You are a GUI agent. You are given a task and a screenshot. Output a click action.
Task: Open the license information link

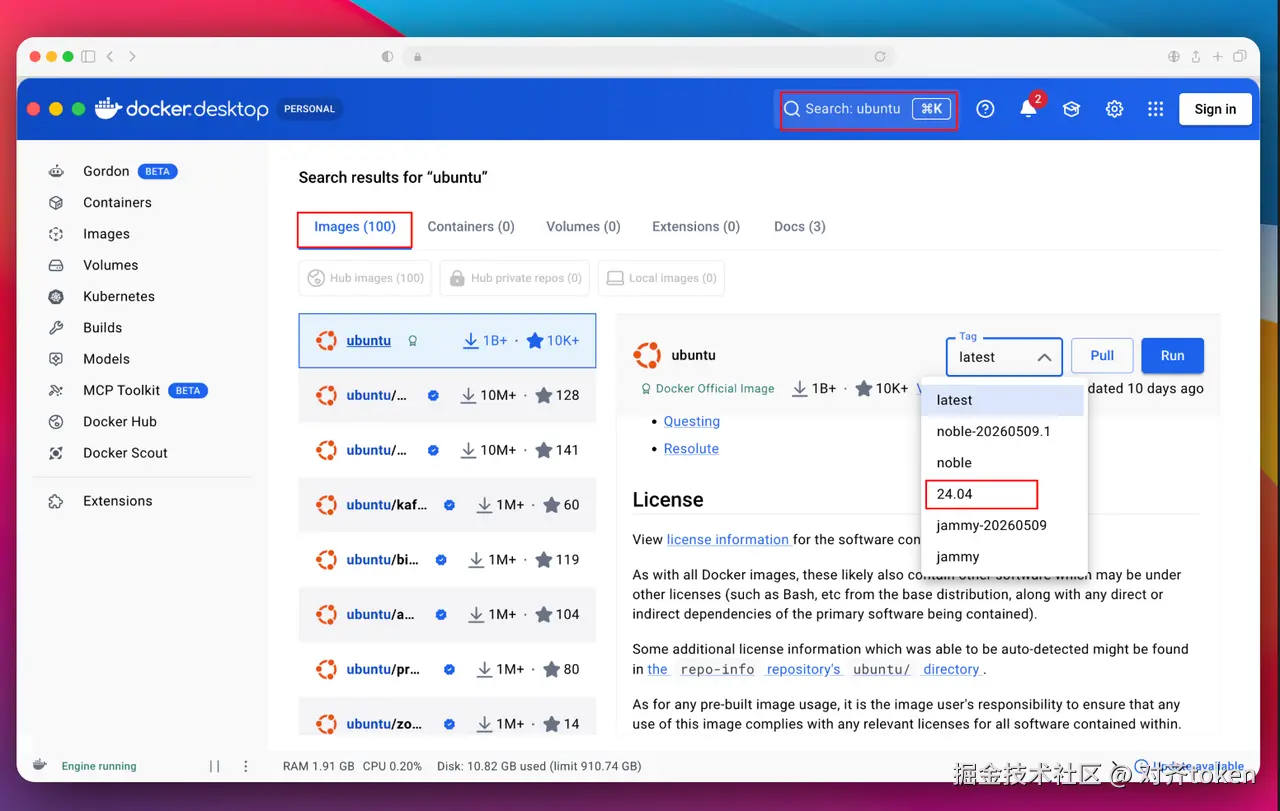coord(728,539)
